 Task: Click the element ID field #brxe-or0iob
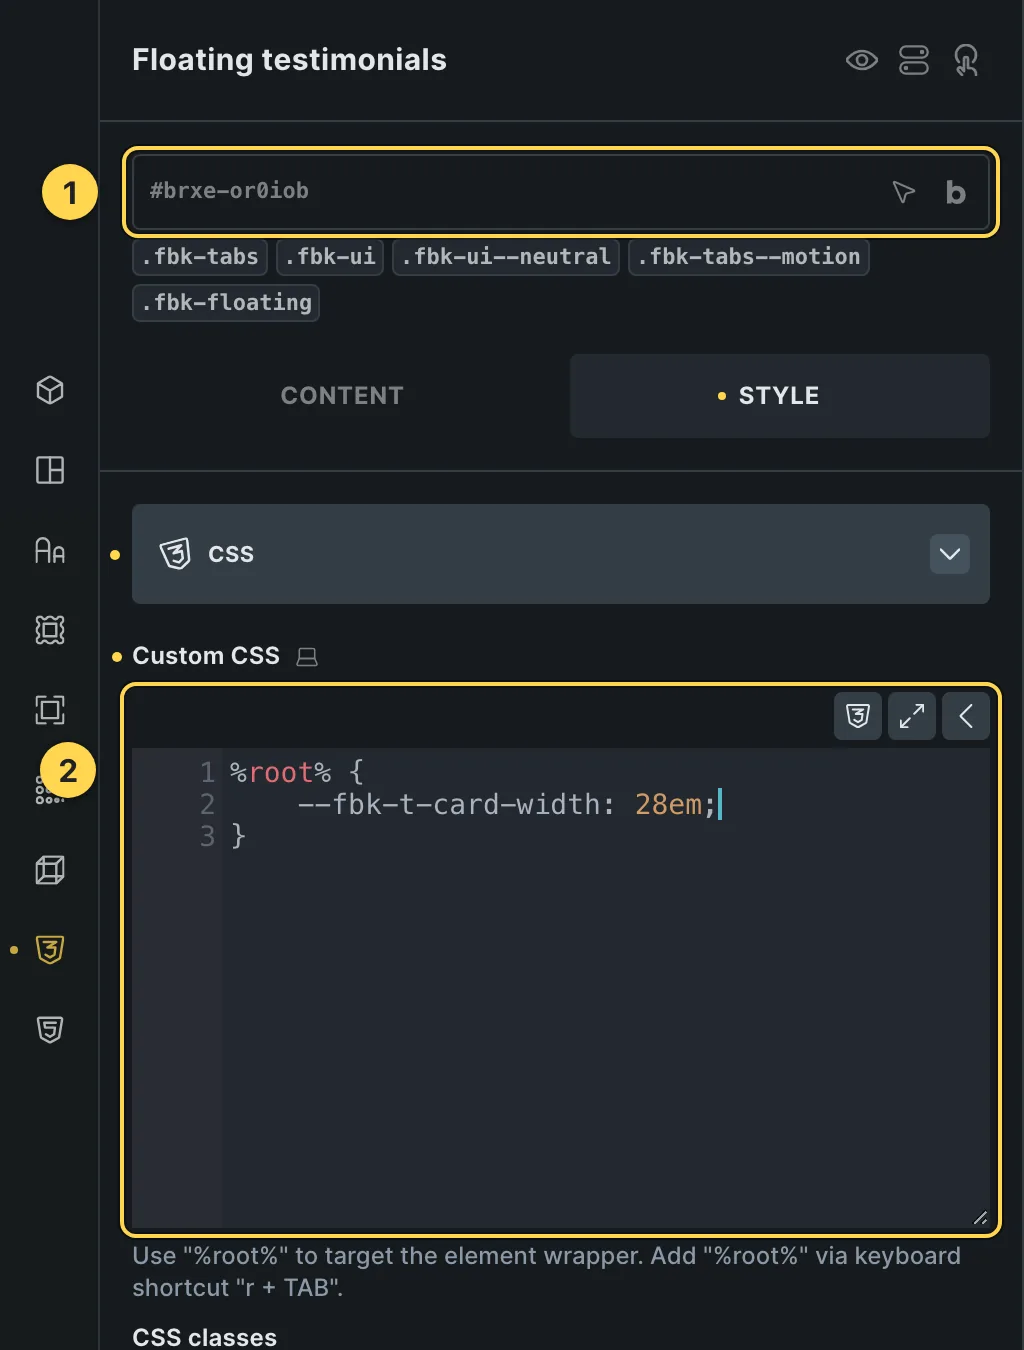pos(561,191)
